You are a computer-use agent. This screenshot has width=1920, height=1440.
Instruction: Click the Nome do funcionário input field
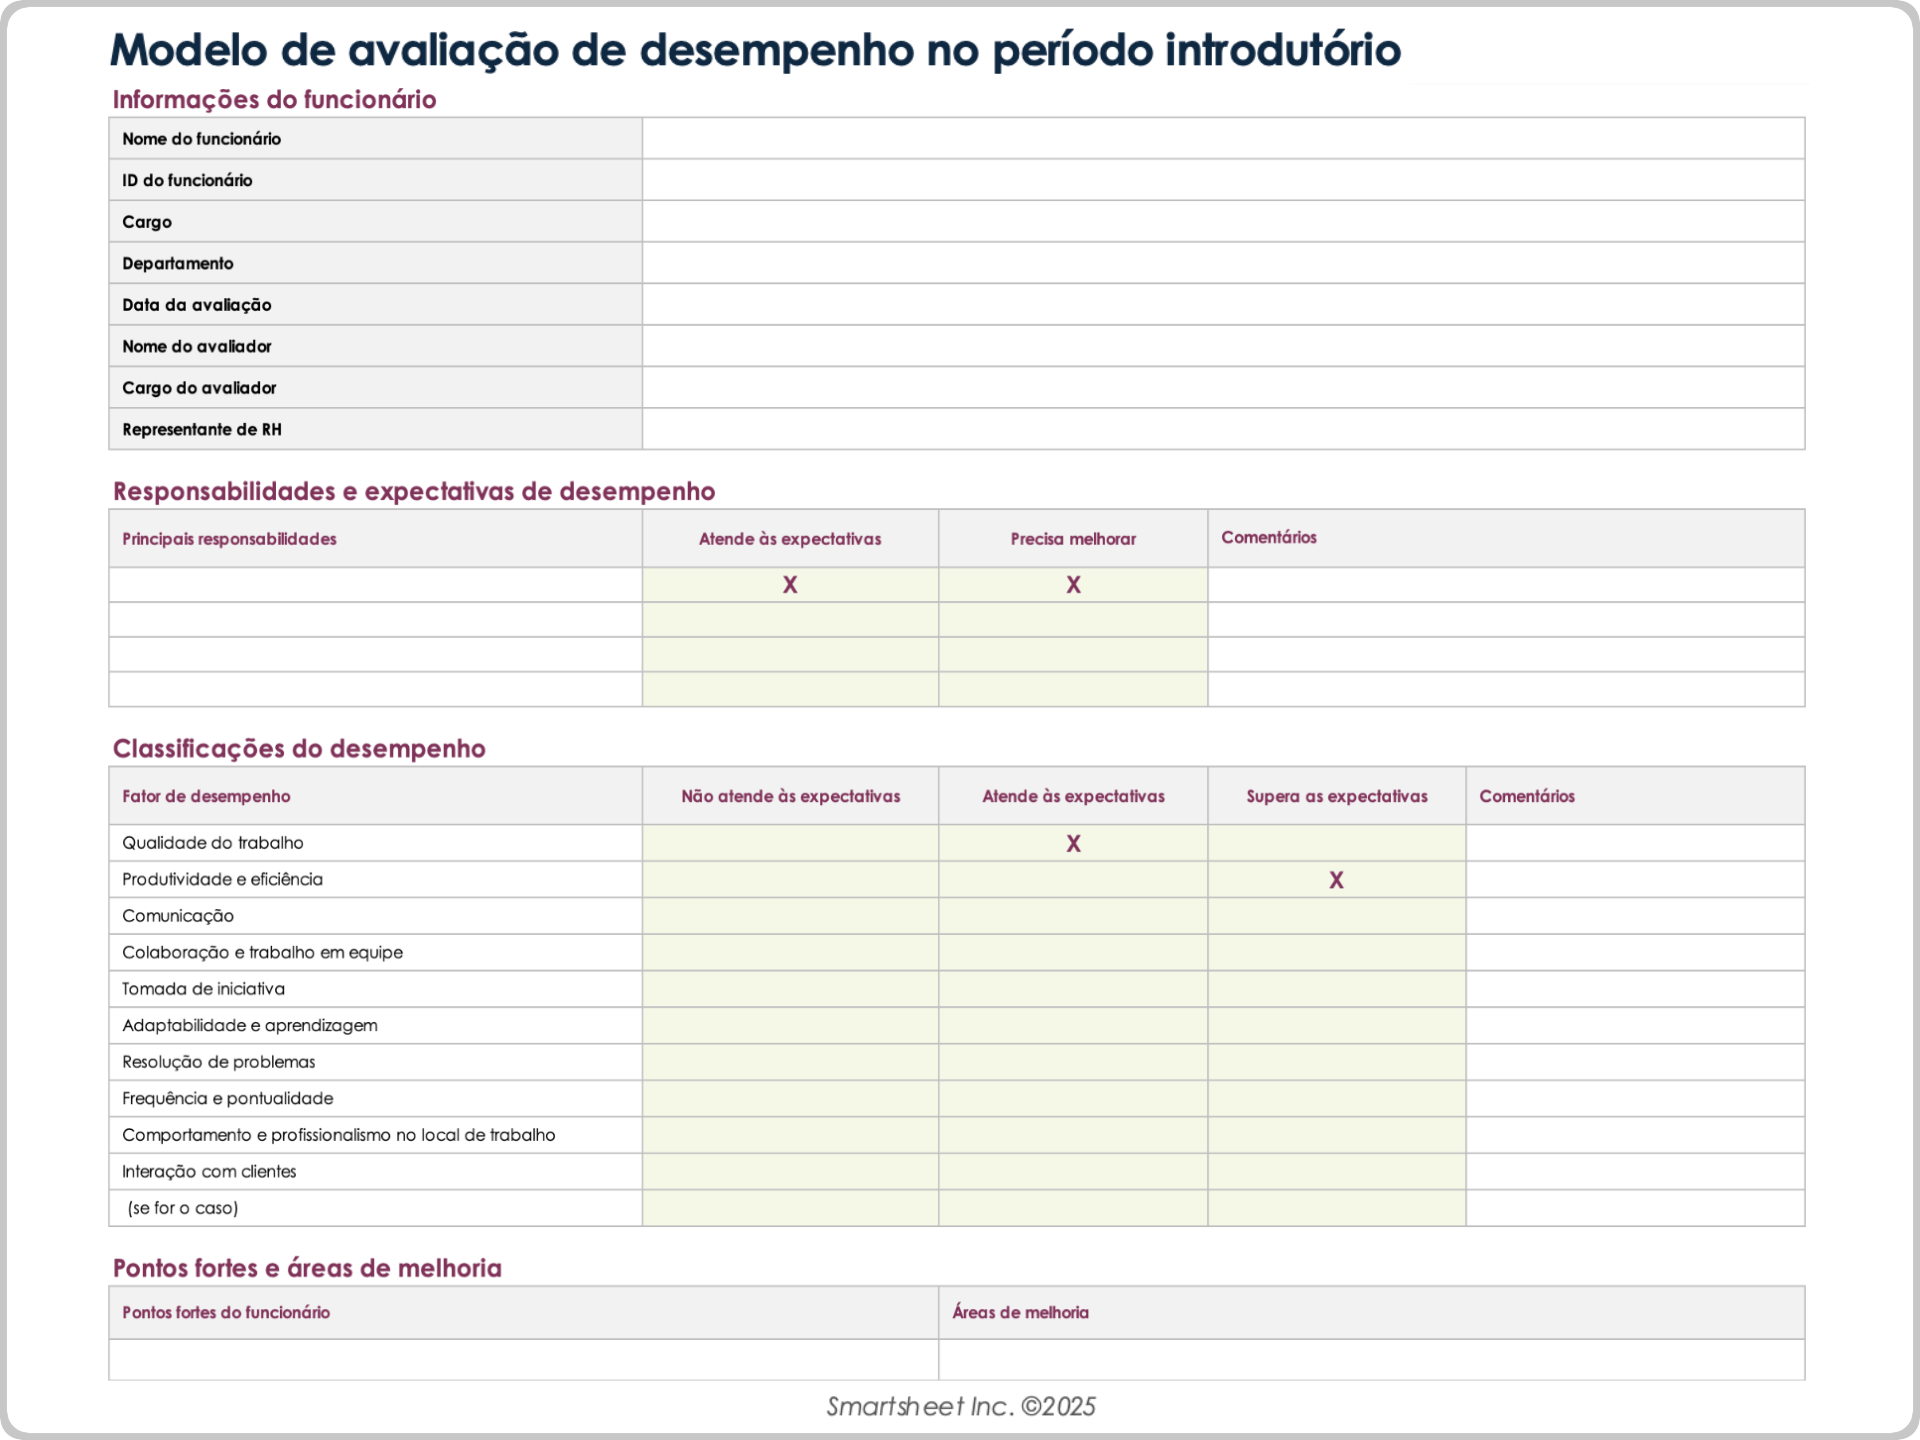click(x=1220, y=138)
